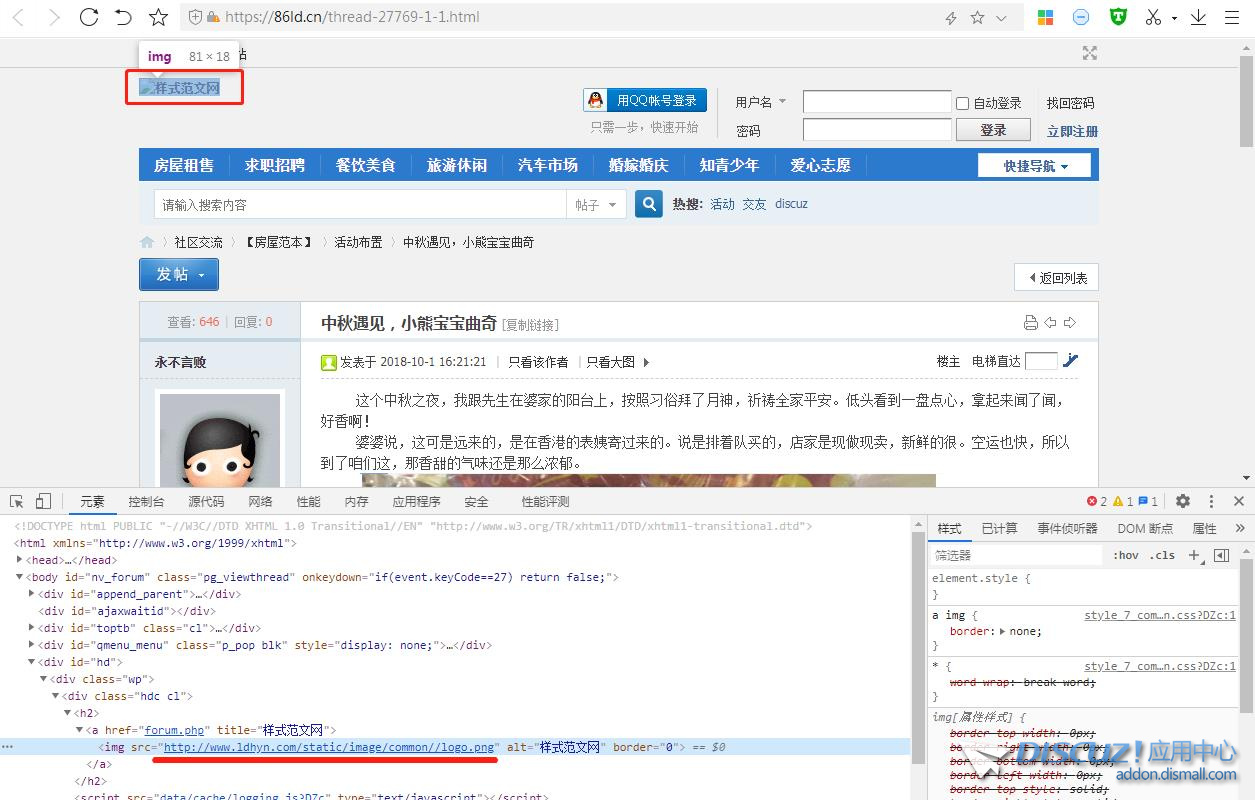Viewport: 1255px width, 800px height.
Task: Click the undo-close-tab arrow icon
Action: [x=123, y=17]
